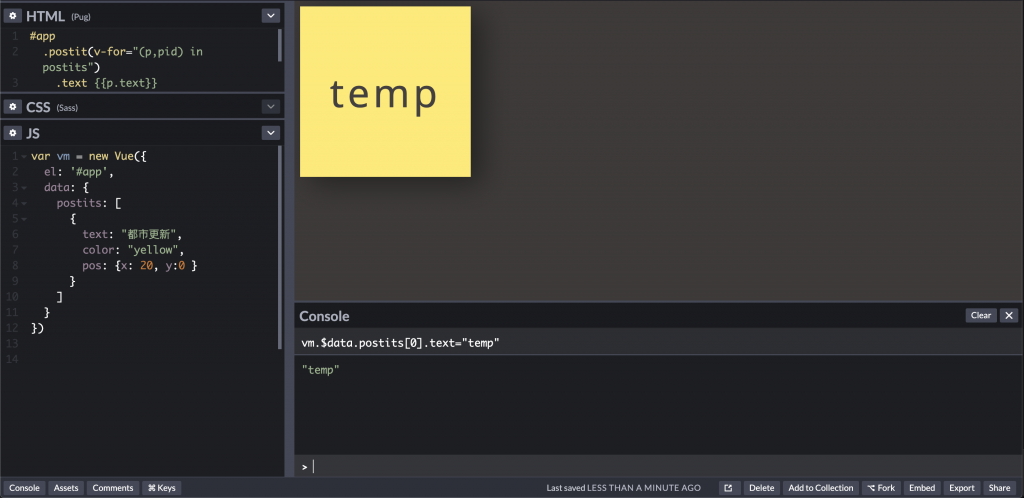1024x498 pixels.
Task: Expand CSS panel dropdown arrow
Action: (x=270, y=106)
